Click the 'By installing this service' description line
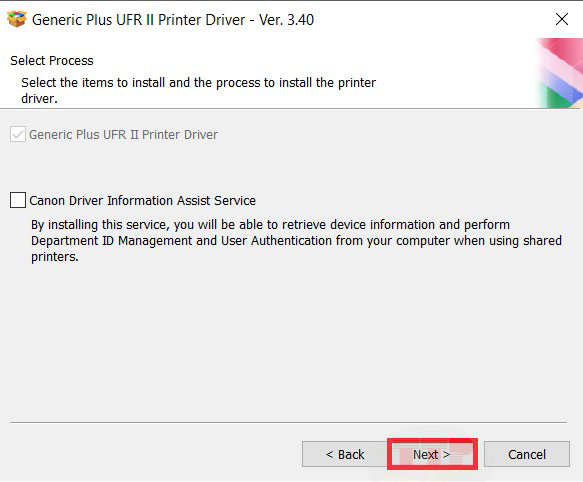 click(270, 225)
